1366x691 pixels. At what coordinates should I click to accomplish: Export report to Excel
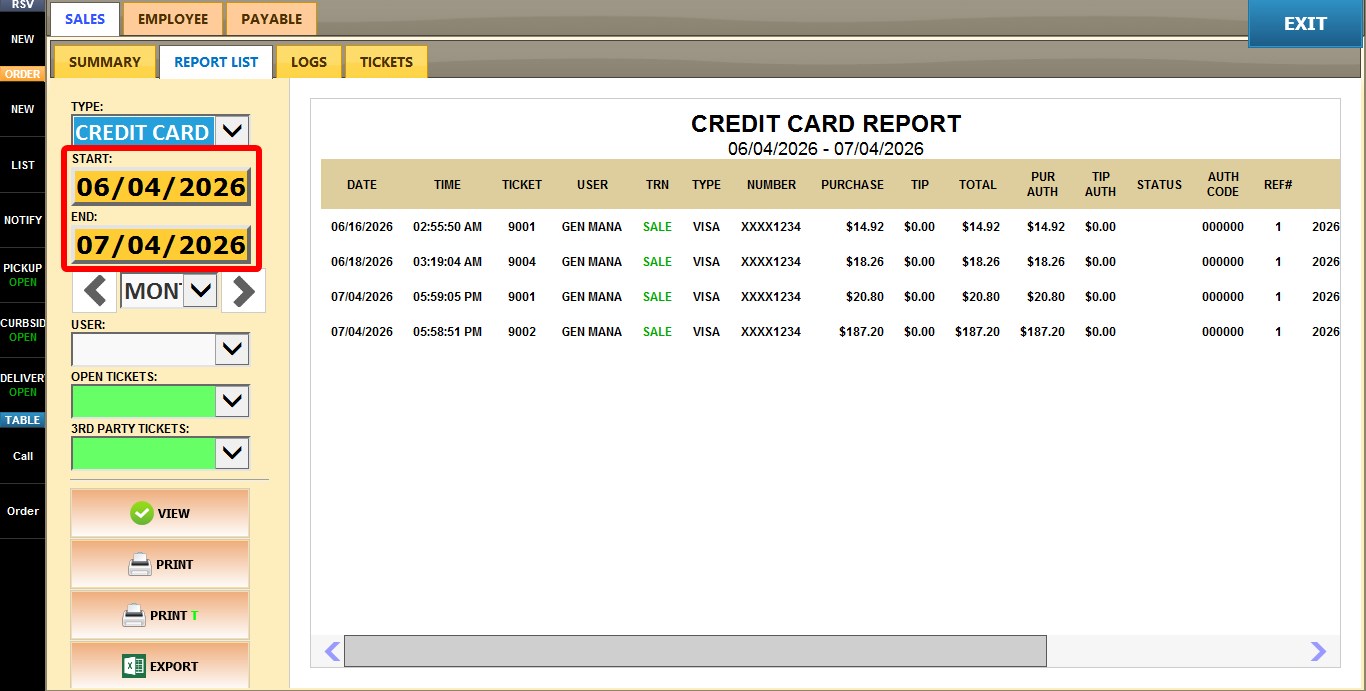pos(160,666)
